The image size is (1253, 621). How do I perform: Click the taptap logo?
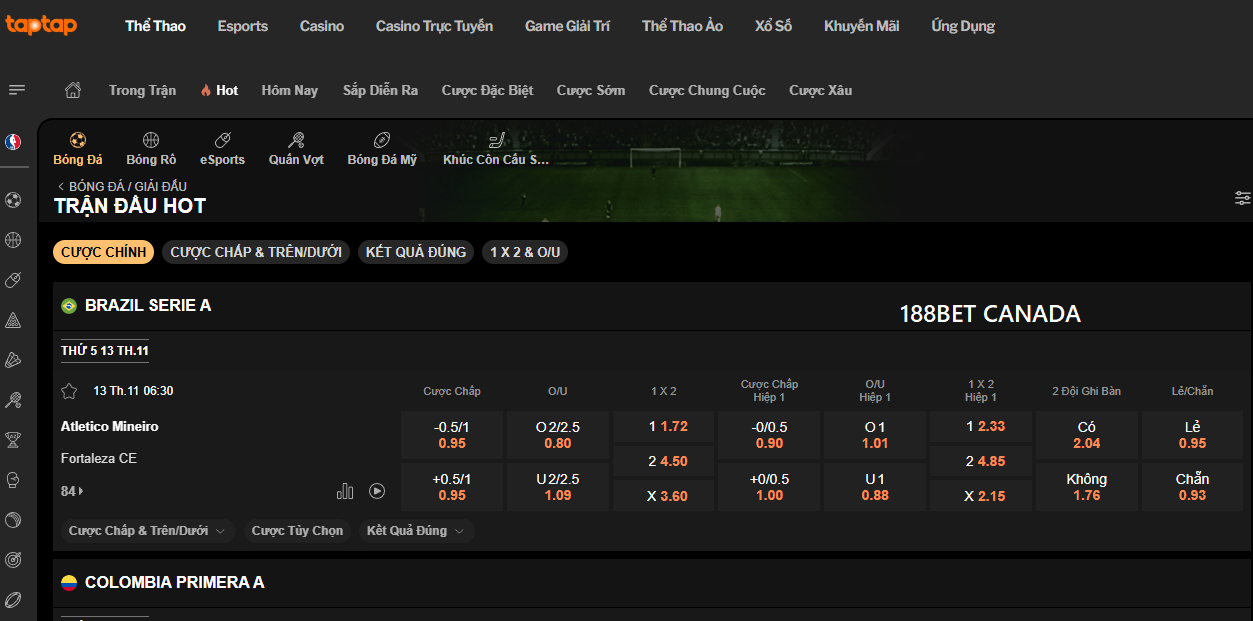[x=41, y=25]
